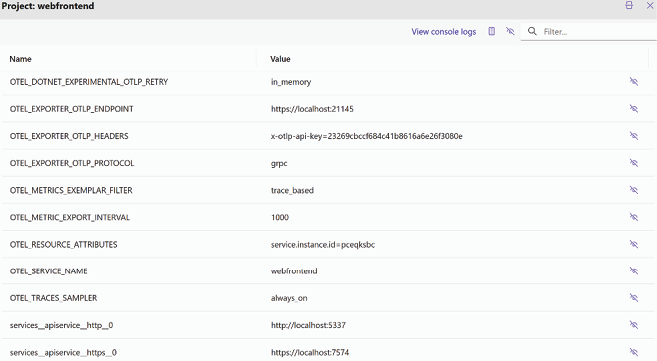This screenshot has width=657, height=361.
Task: Select the OTEL_TRACES_SAMPLER name cell
Action: pyautogui.click(x=53, y=298)
